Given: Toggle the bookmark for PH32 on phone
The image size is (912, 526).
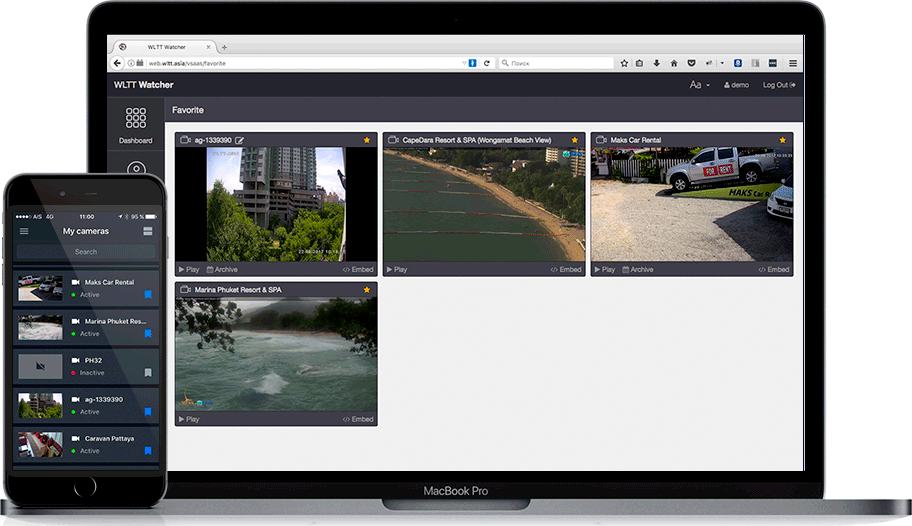Looking at the screenshot, I should pos(148,373).
